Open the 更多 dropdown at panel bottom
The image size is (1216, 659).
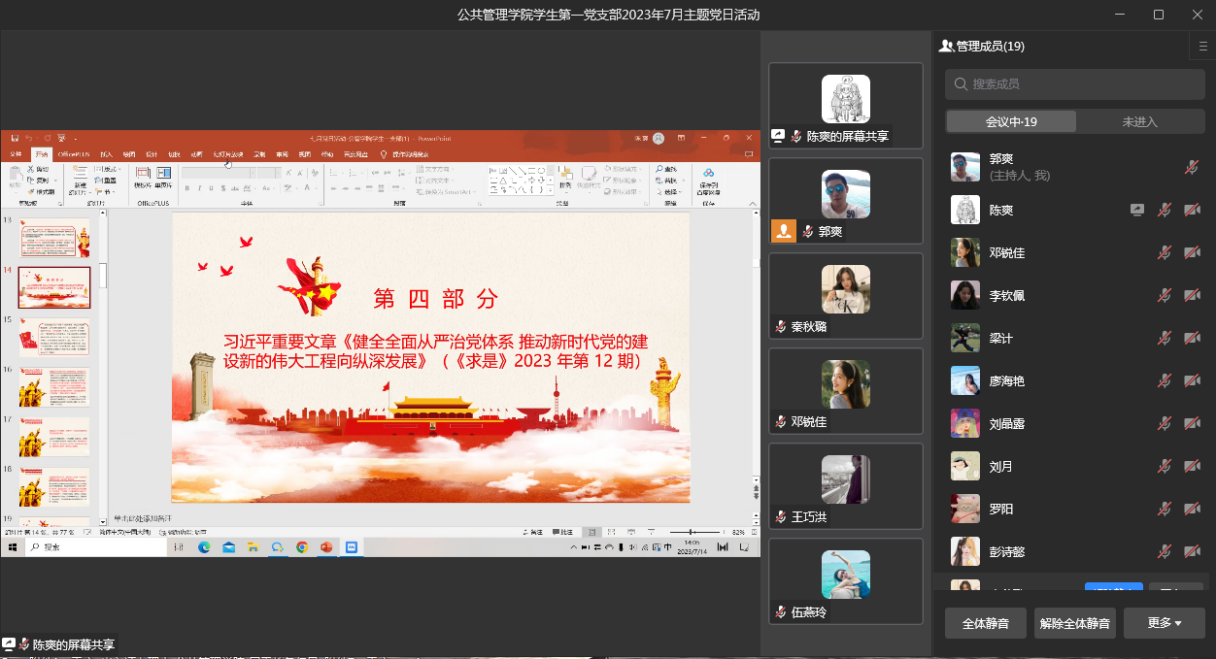tap(1164, 623)
